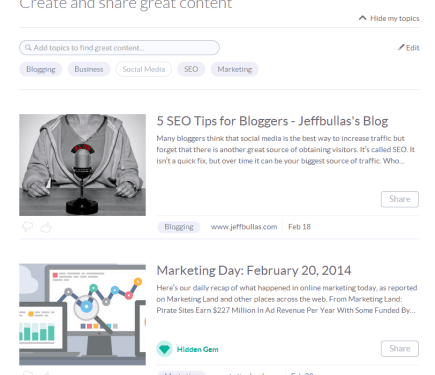Click the Hidden Gem diamond icon
The width and height of the screenshot is (435, 375).
[x=164, y=349]
